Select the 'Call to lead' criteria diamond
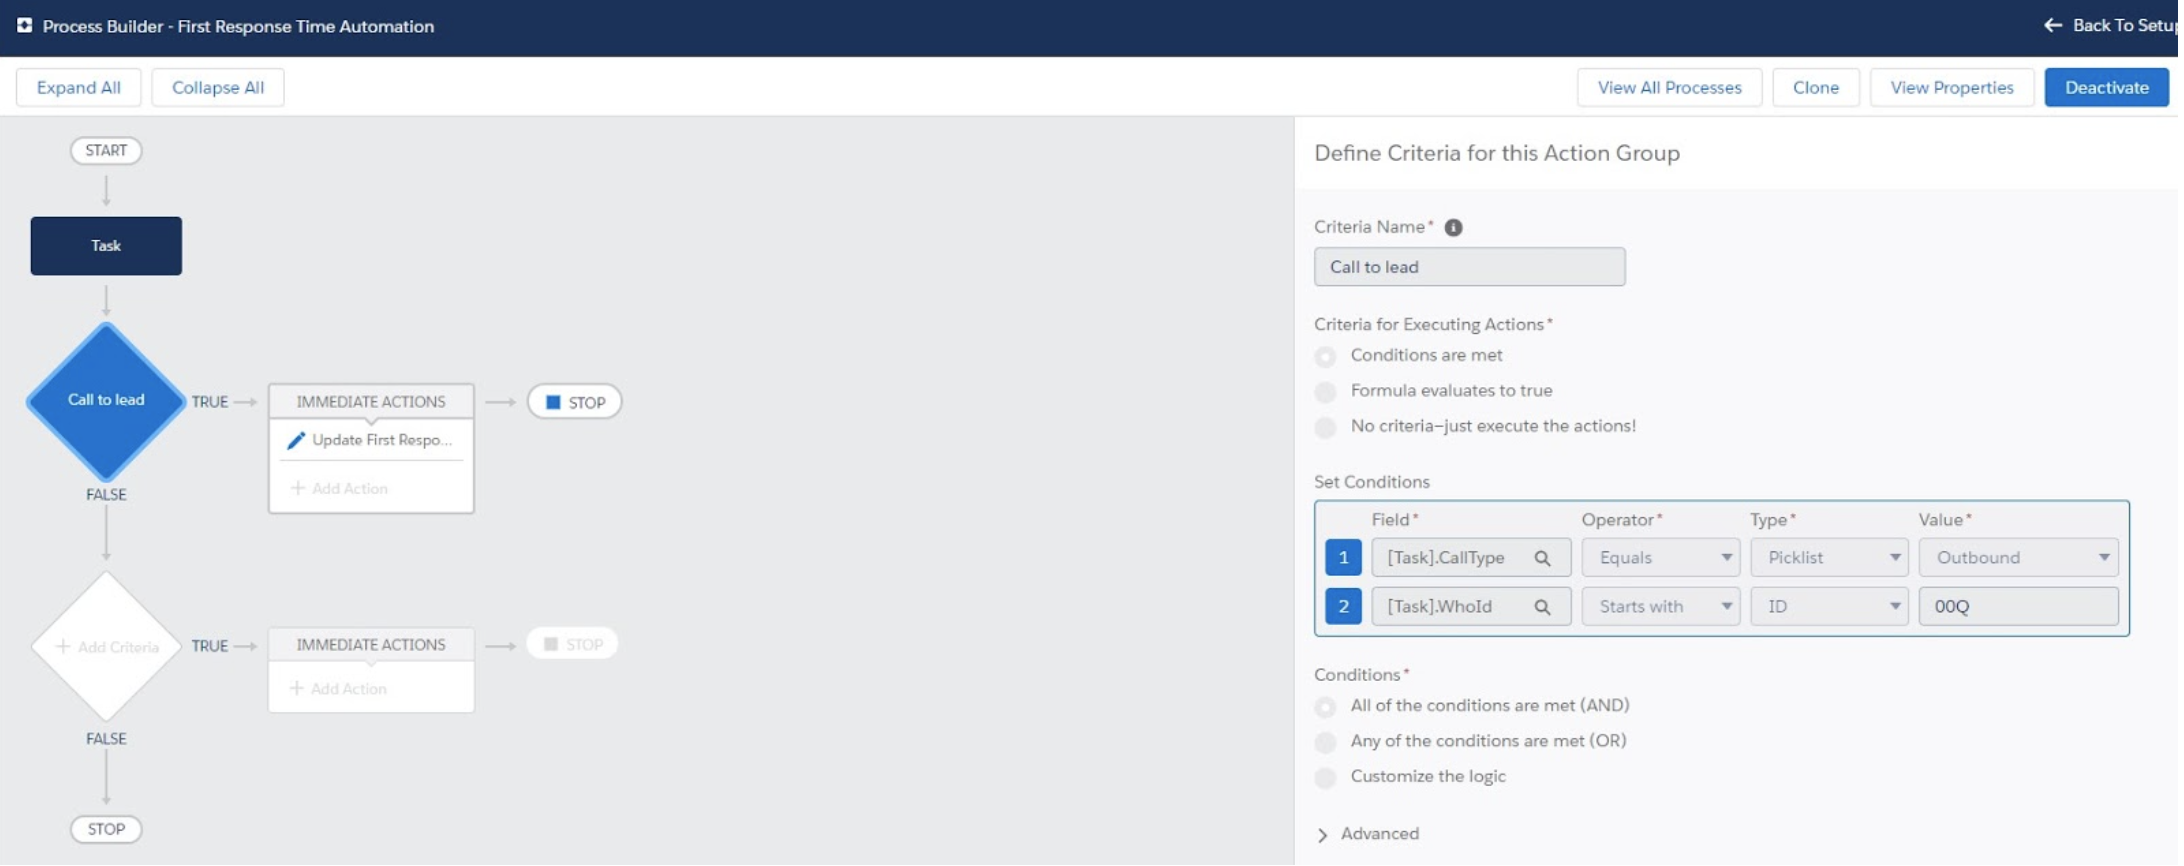Image resolution: width=2184 pixels, height=866 pixels. click(106, 401)
